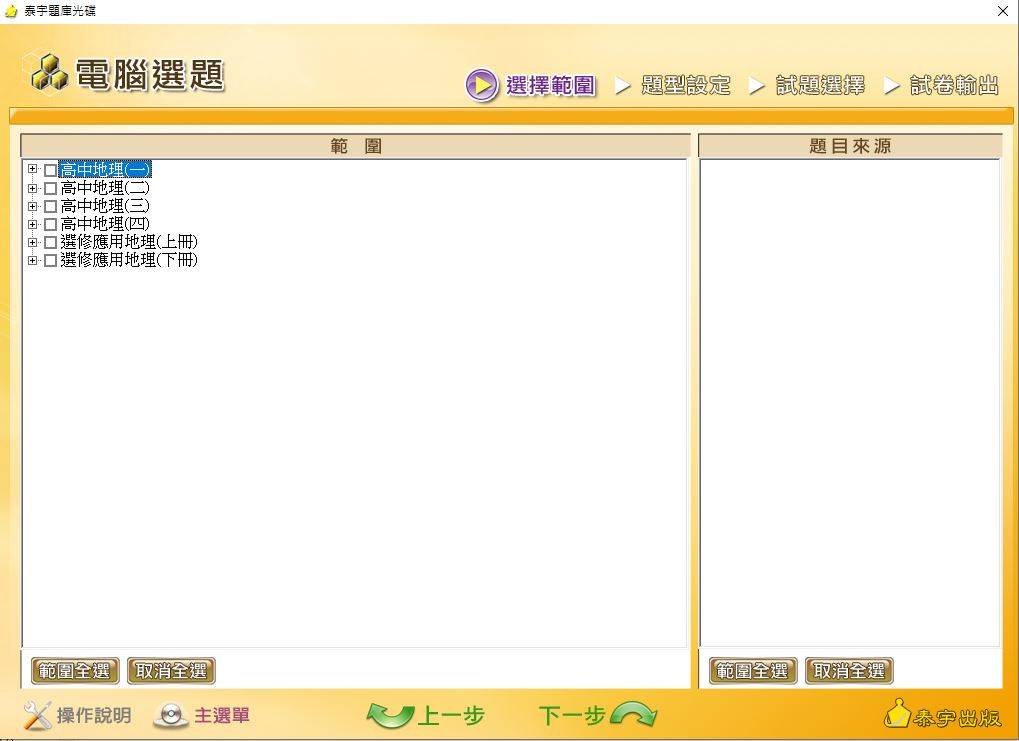Click the green forward arrow icon
Viewport: 1019px width, 741px height.
634,714
